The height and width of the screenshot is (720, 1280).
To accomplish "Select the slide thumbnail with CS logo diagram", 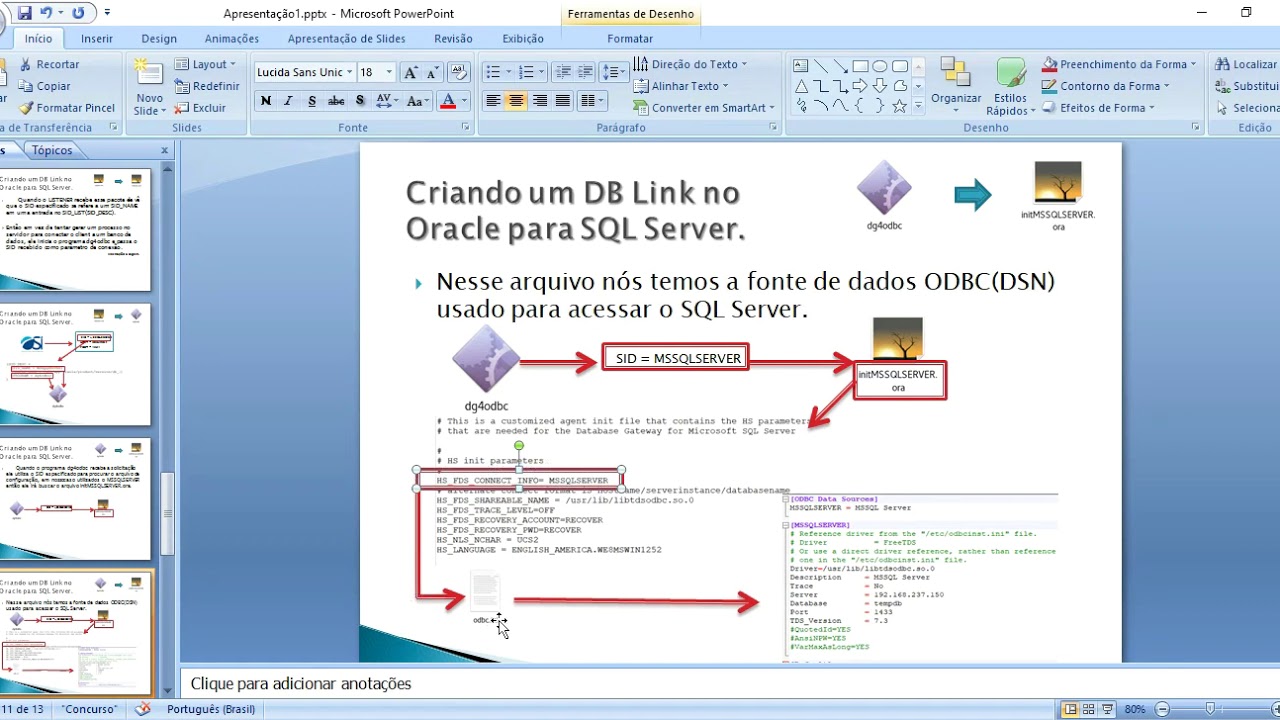I will pos(75,364).
